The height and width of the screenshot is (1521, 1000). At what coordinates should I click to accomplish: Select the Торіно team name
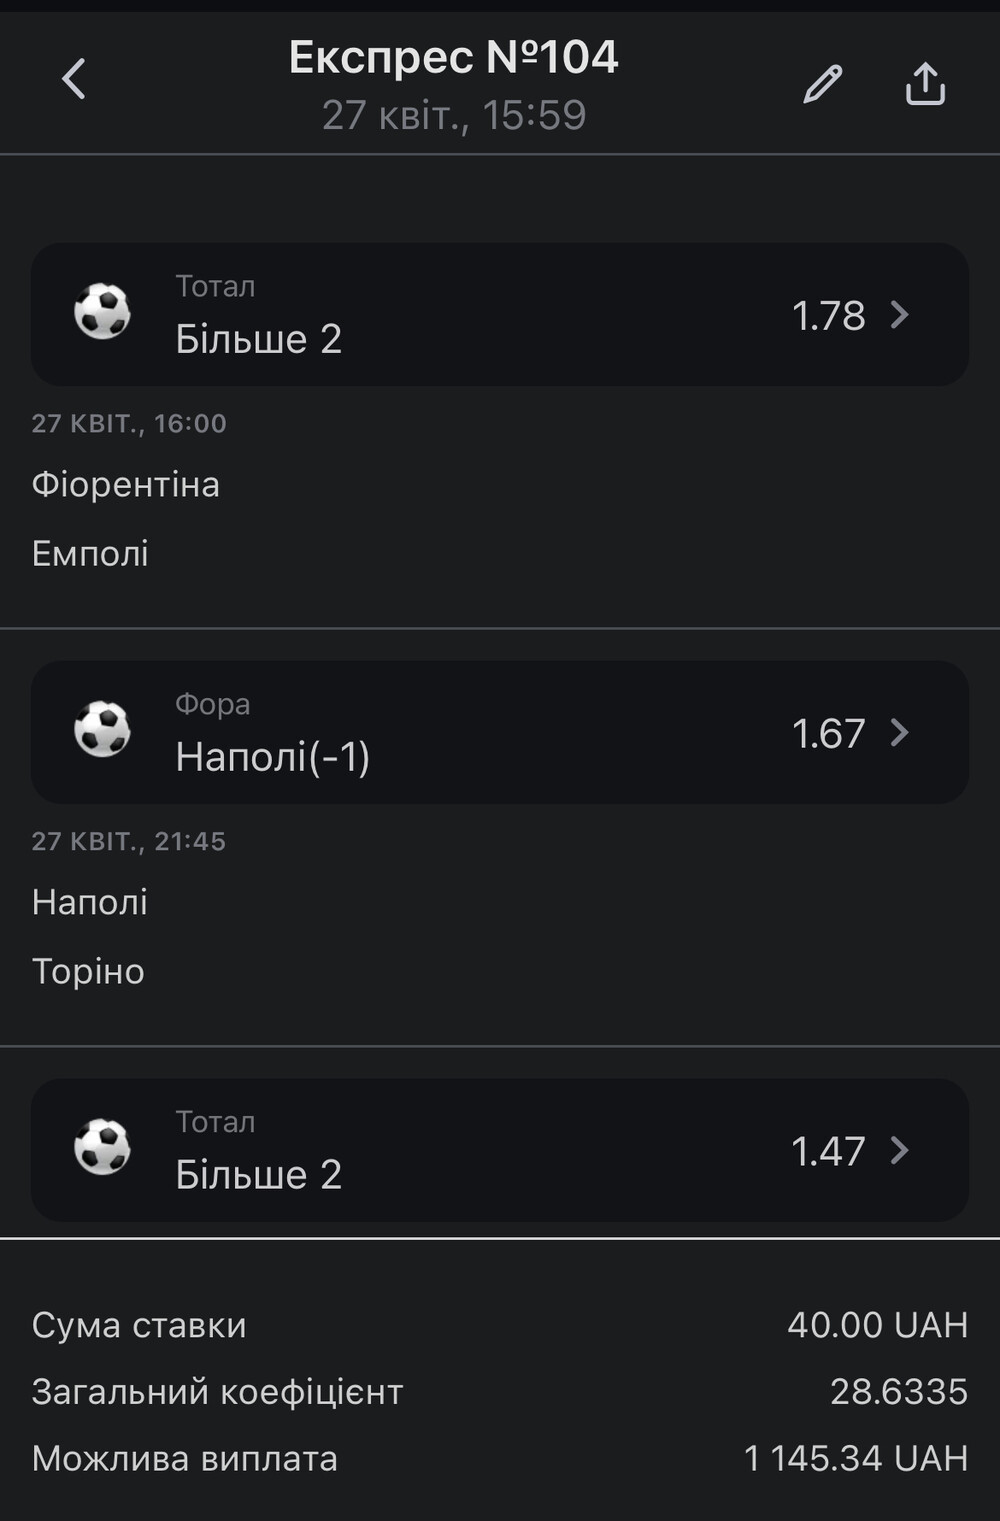click(x=88, y=971)
